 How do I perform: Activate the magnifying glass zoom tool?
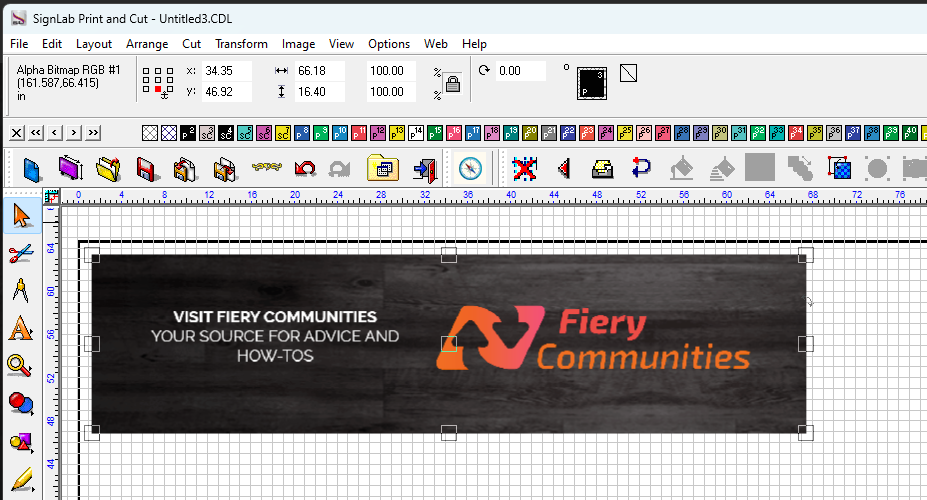pos(19,366)
